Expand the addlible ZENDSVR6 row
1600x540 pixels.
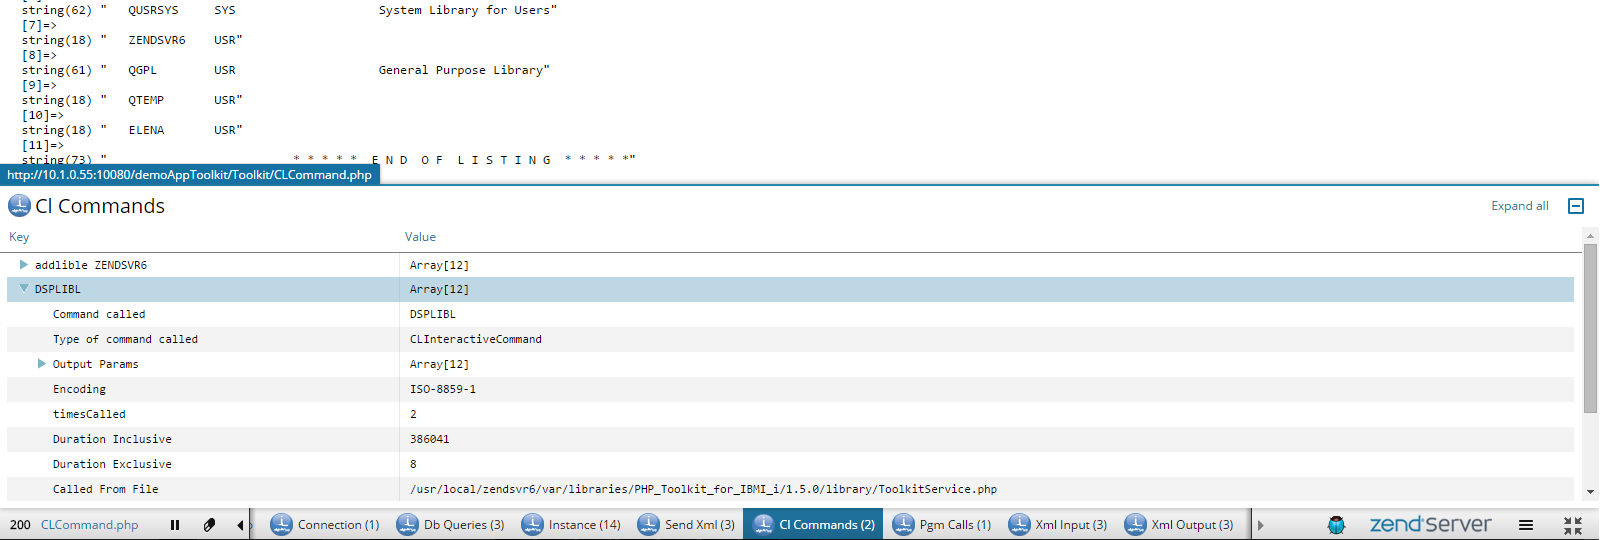coord(24,265)
